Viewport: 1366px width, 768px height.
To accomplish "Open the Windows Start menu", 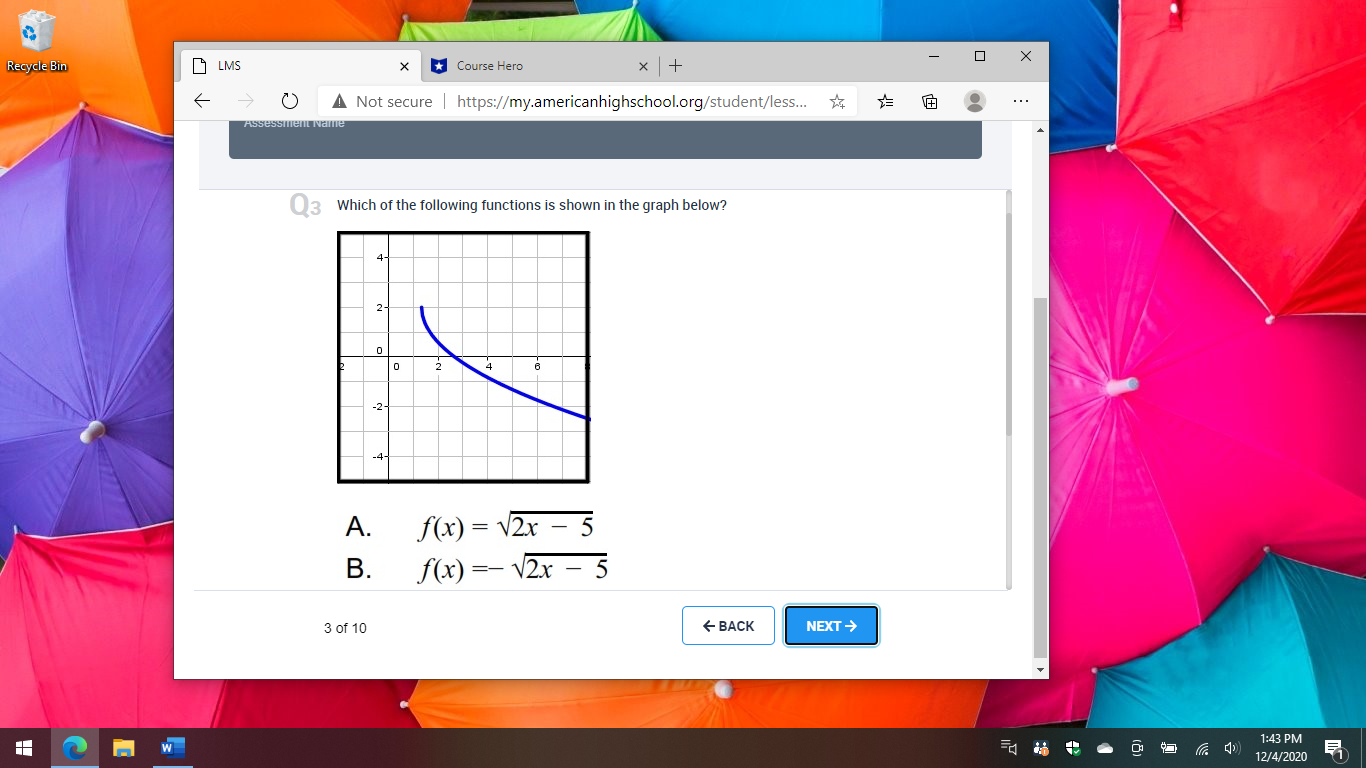I will point(24,747).
